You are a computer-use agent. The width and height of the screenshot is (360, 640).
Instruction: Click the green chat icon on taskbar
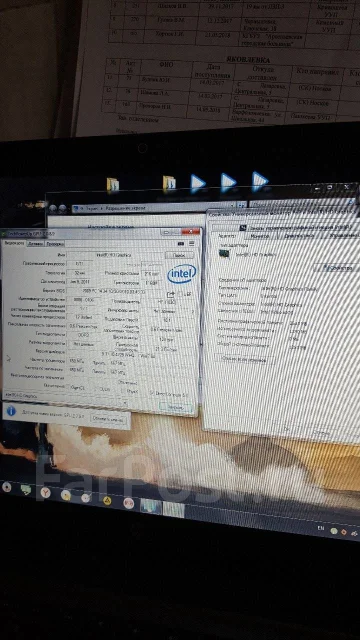(26, 490)
